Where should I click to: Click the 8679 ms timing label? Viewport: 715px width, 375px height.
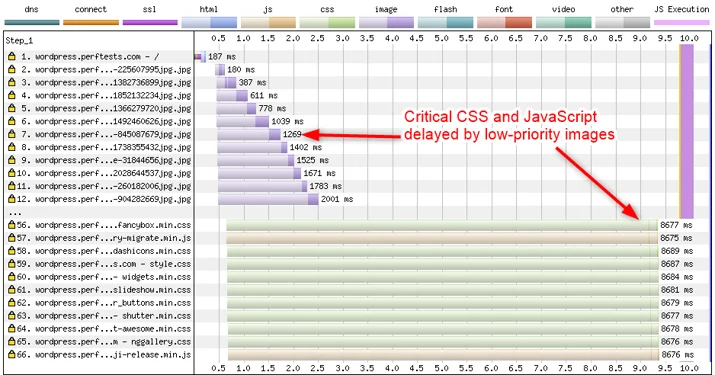[x=677, y=302]
